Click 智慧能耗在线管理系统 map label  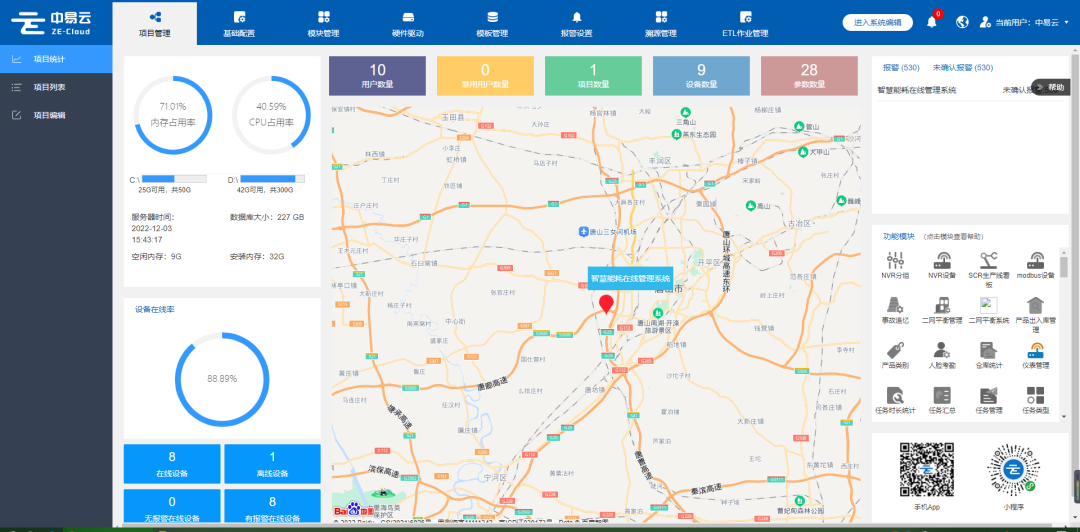630,279
